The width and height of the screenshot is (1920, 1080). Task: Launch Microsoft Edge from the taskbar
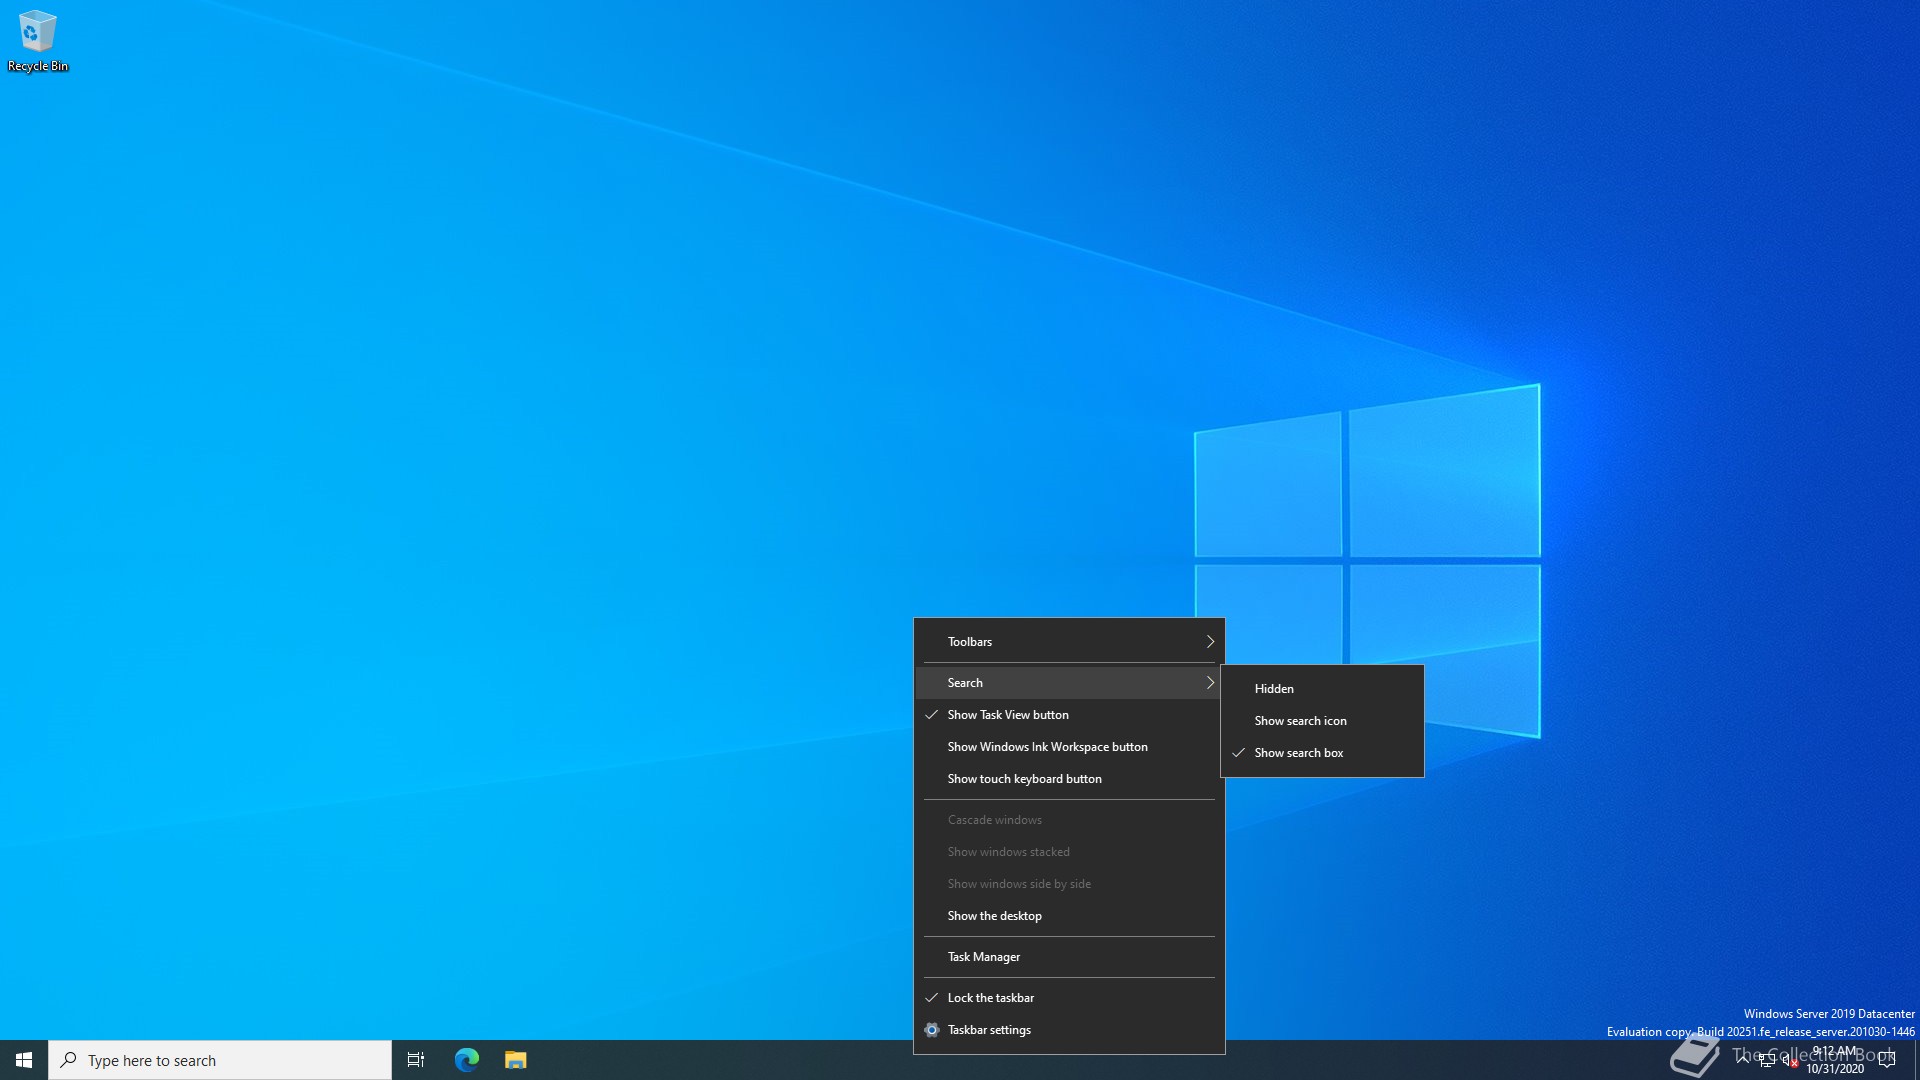467,1060
